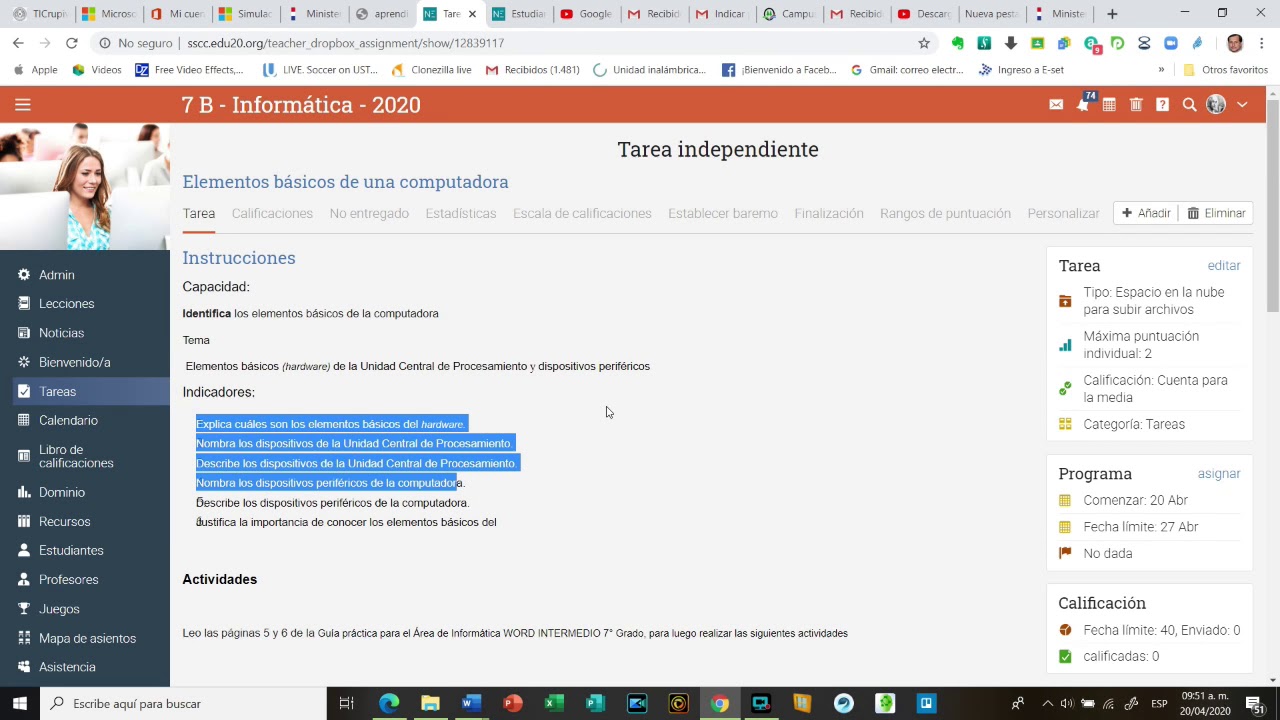This screenshot has width=1280, height=720.
Task: Open the trash icon in the header
Action: pyautogui.click(x=1136, y=105)
